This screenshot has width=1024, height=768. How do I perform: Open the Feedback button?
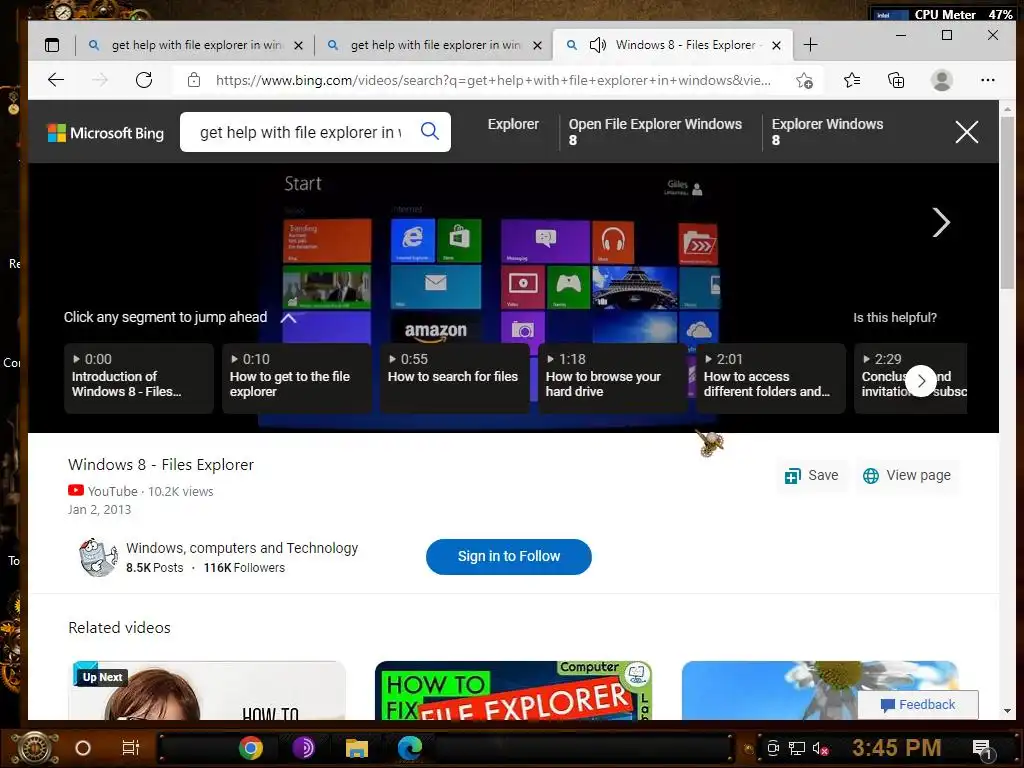point(918,705)
